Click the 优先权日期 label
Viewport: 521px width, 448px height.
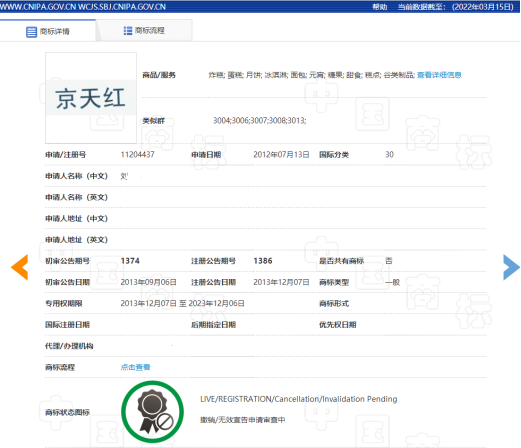click(x=338, y=325)
